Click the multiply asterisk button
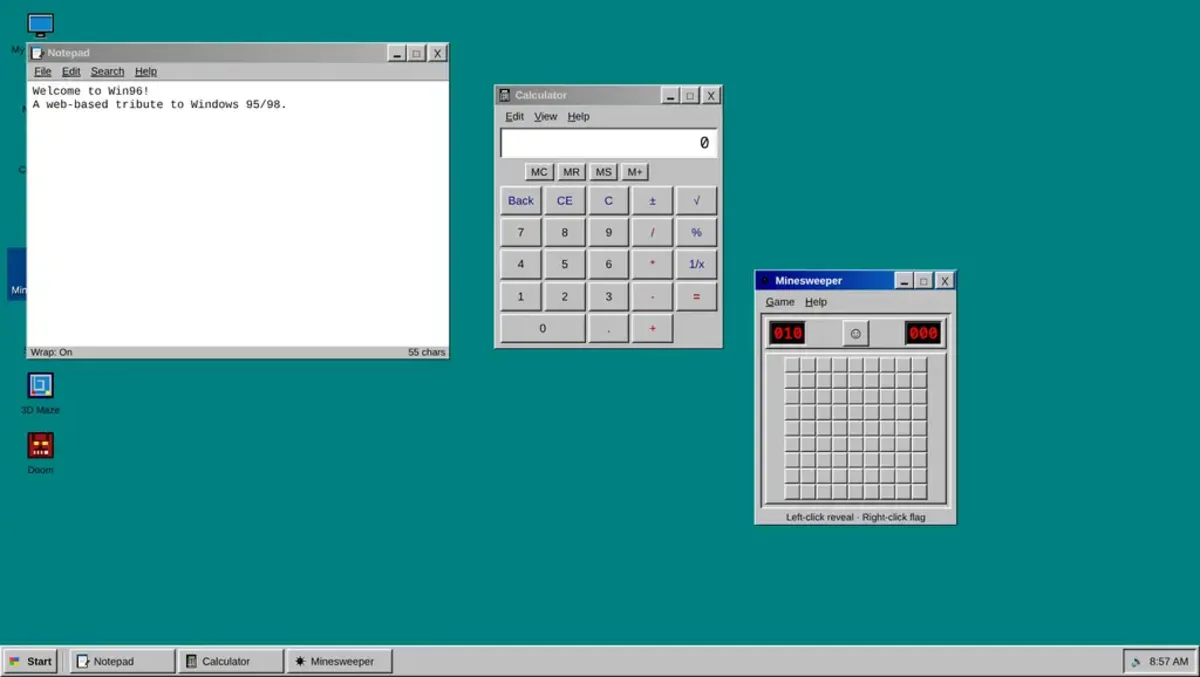This screenshot has height=677, width=1200. pos(652,264)
